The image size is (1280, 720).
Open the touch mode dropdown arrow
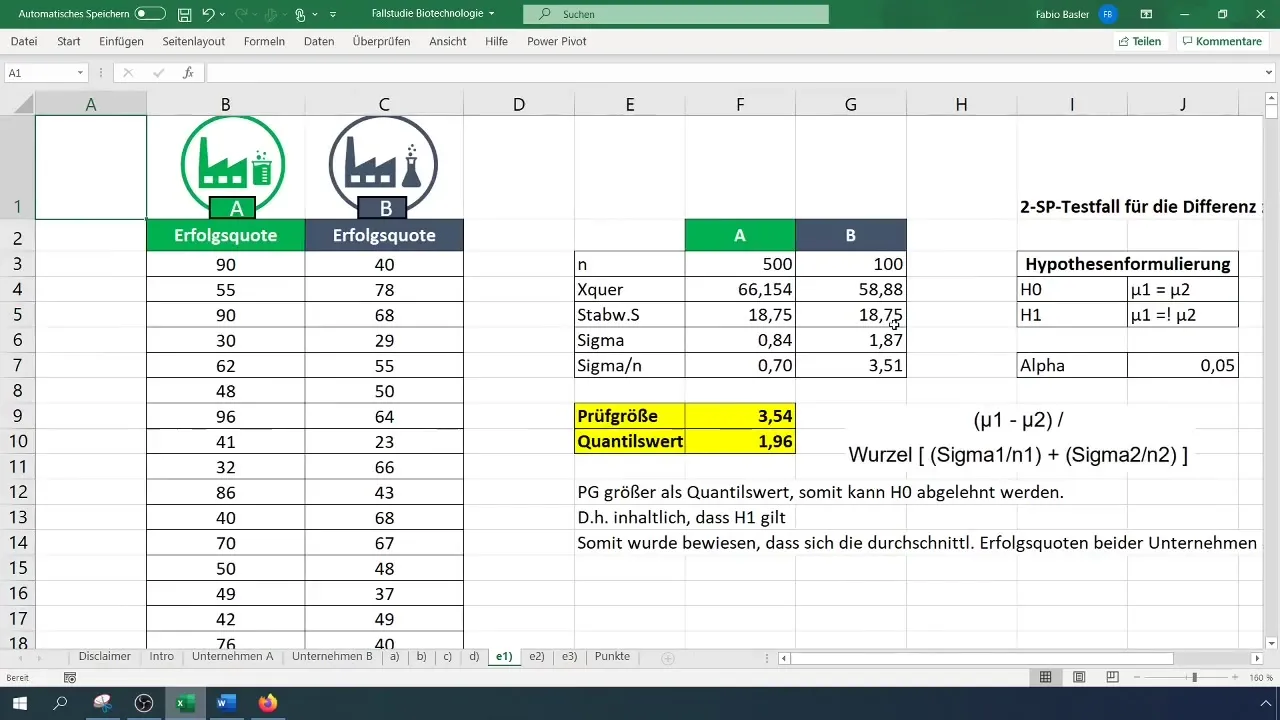pyautogui.click(x=314, y=15)
